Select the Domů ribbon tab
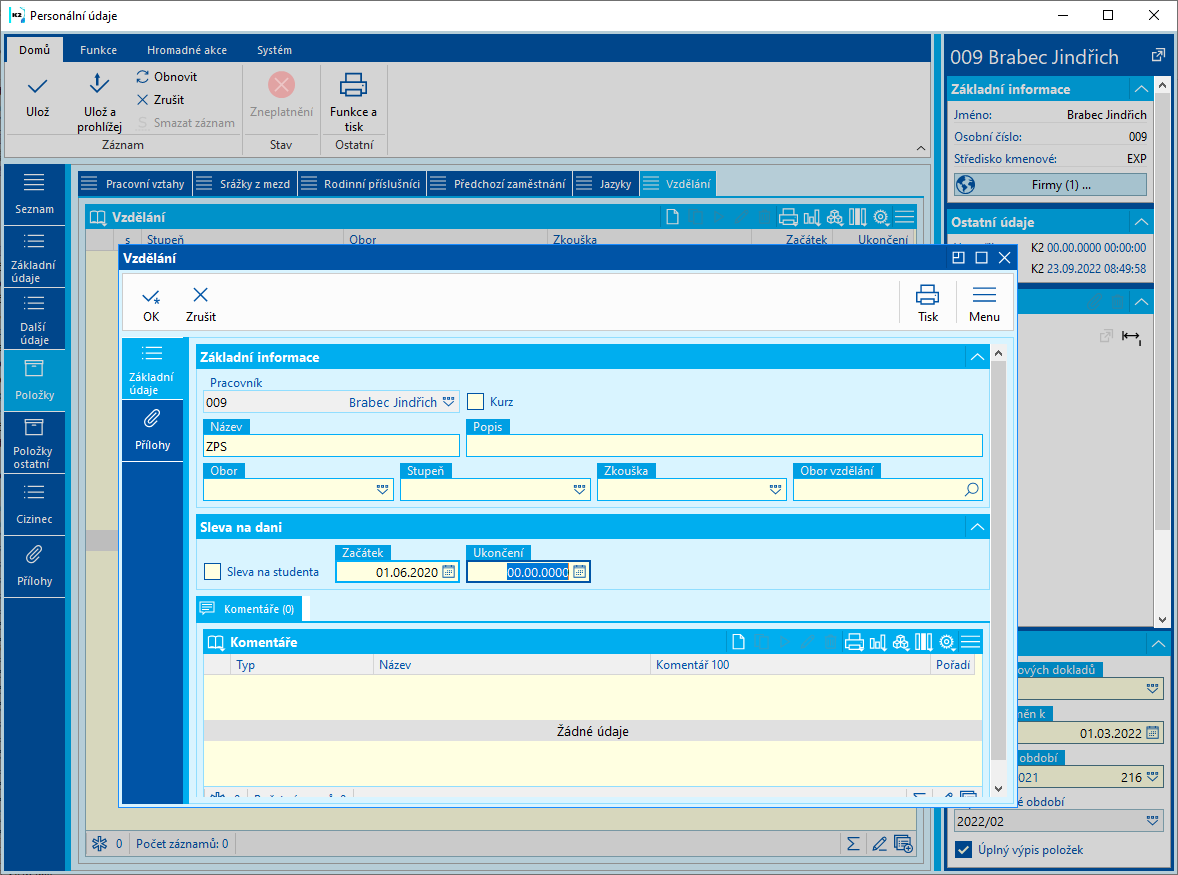The height and width of the screenshot is (875, 1178). (35, 50)
